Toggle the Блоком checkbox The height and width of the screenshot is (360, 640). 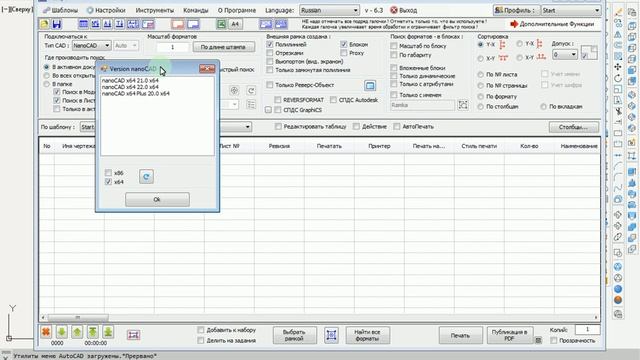coord(344,44)
